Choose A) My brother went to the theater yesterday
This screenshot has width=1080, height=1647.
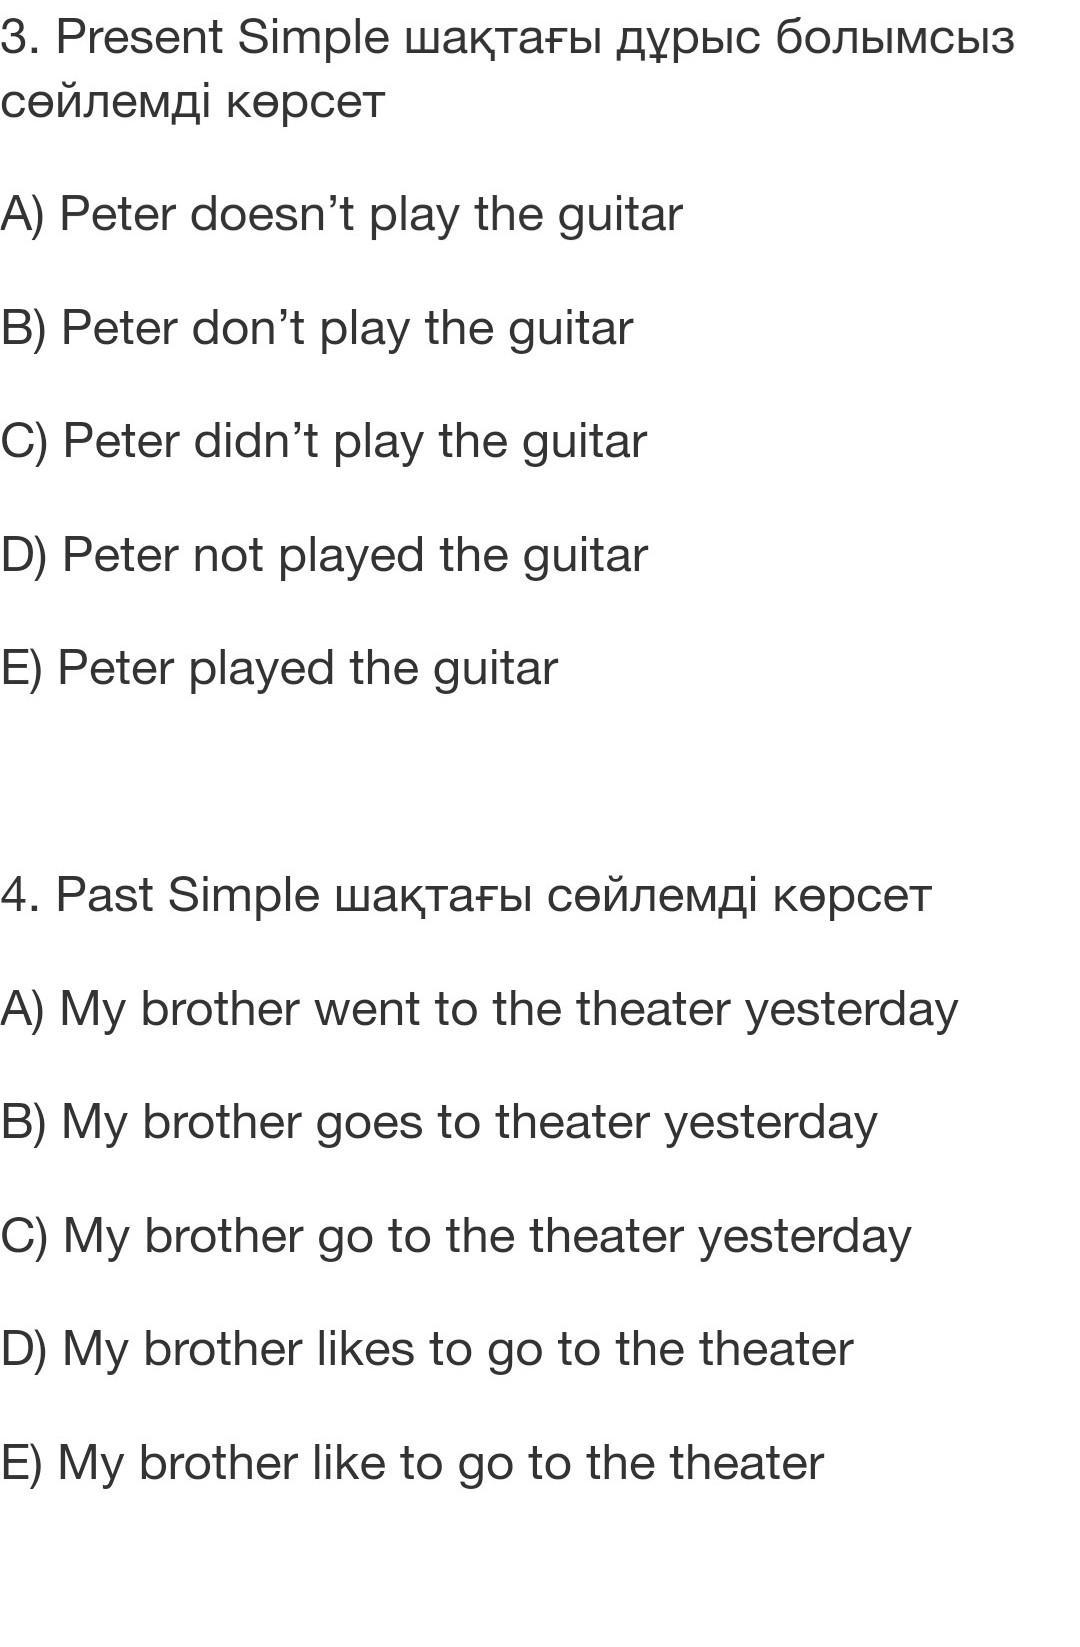479,1009
